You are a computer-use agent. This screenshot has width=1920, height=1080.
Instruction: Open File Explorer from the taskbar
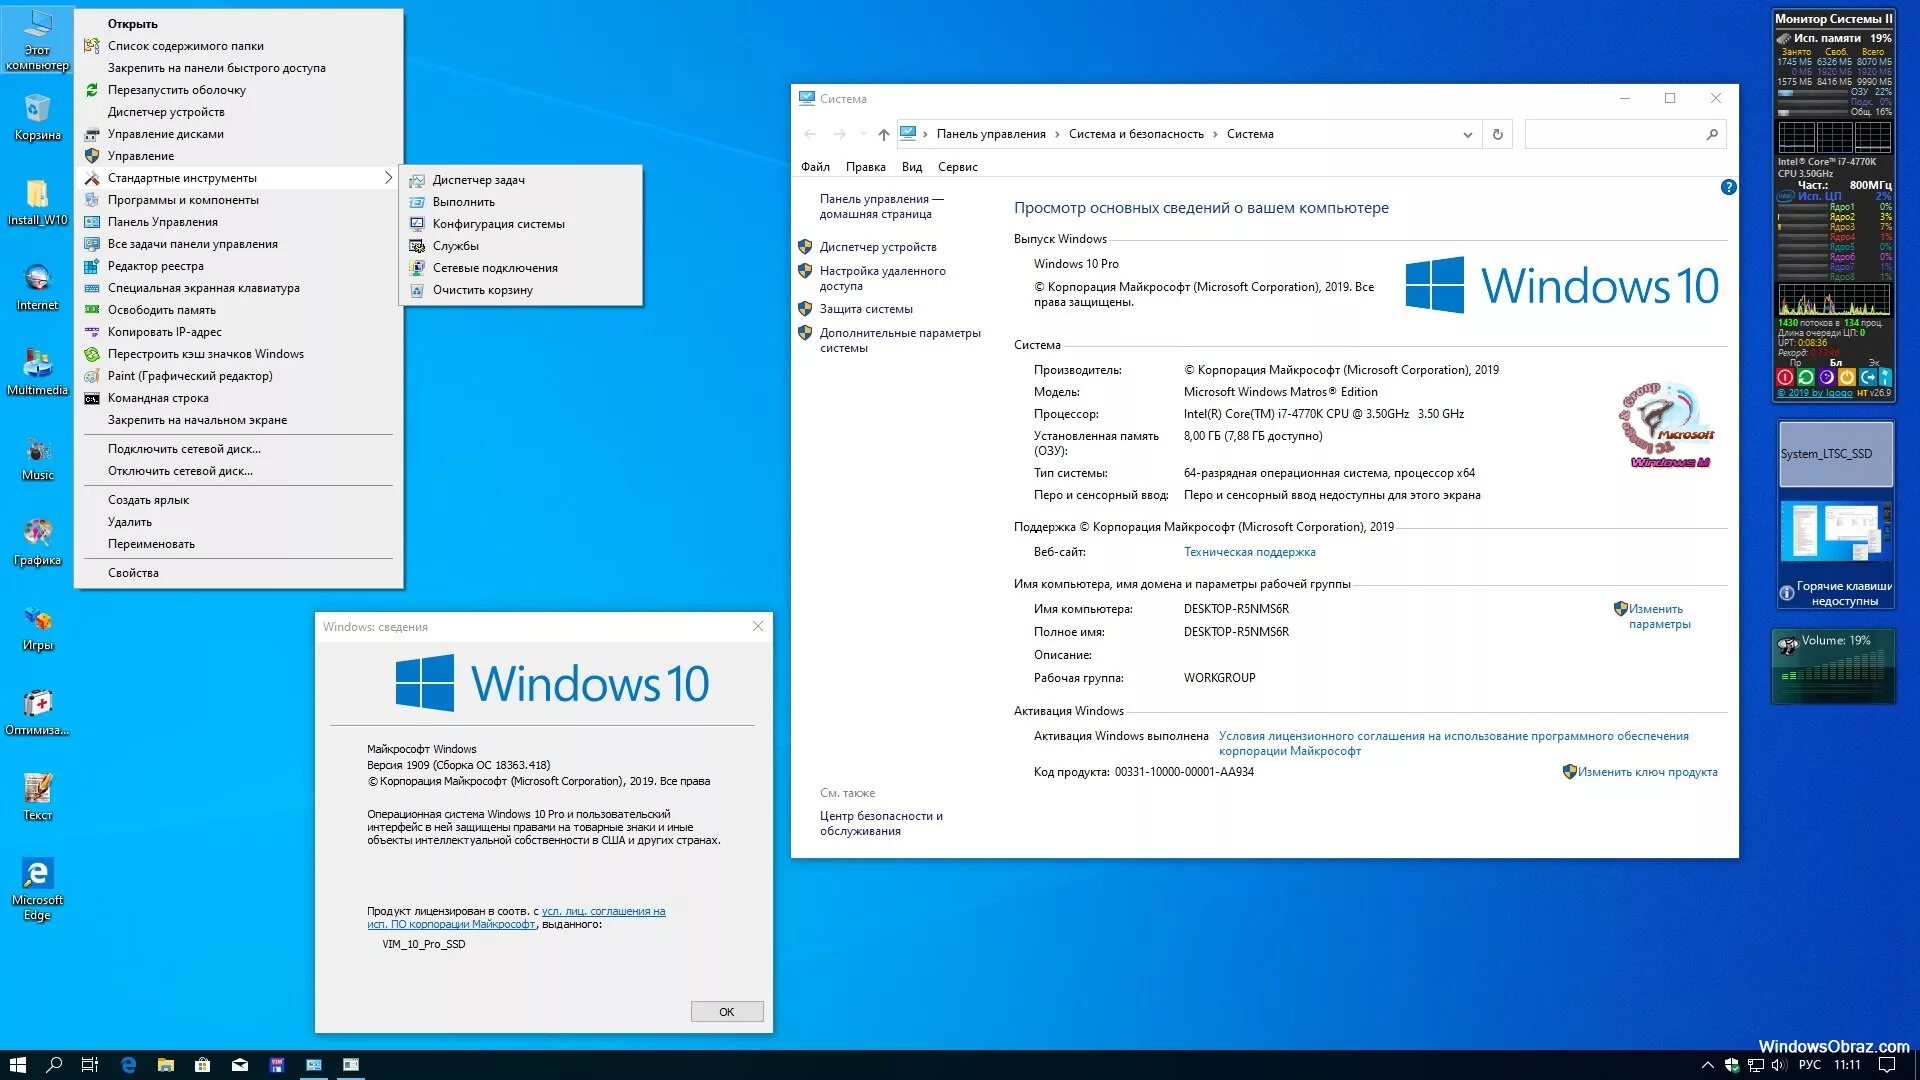click(166, 1065)
